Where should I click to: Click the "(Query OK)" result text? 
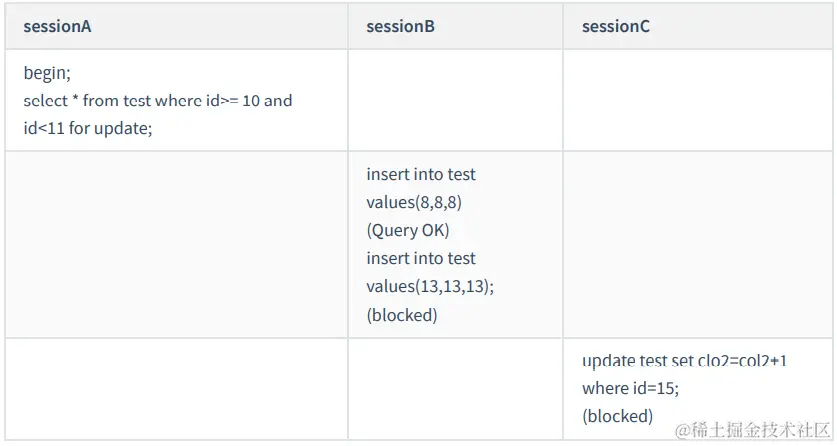[x=408, y=230]
